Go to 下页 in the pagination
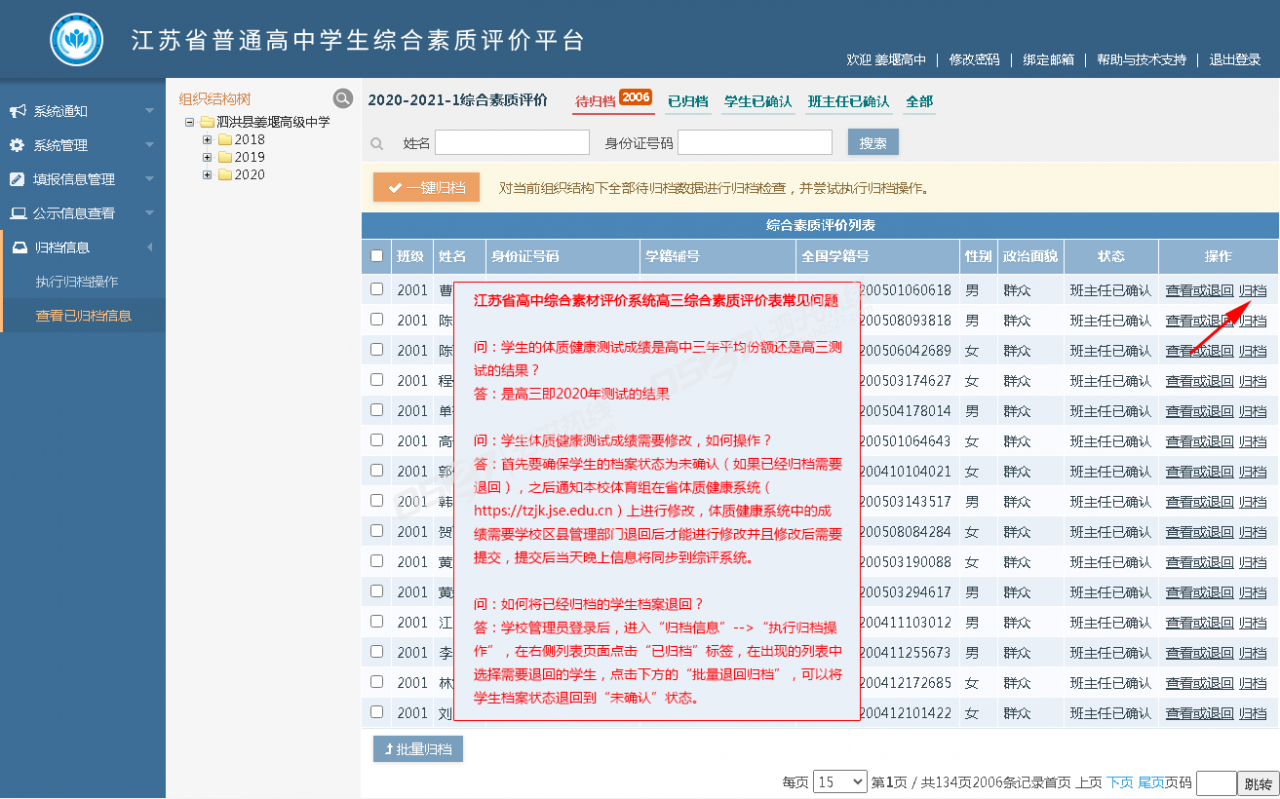1280x799 pixels. point(1120,782)
